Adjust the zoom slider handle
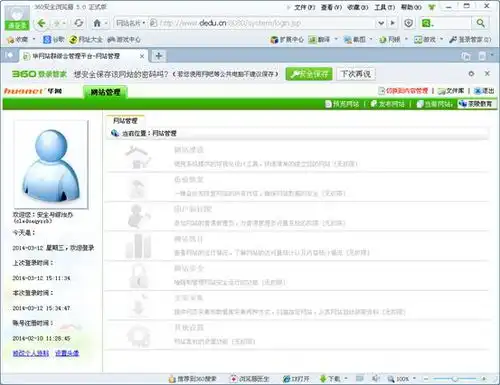Viewport: 500px width, 385px height. pos(455,379)
